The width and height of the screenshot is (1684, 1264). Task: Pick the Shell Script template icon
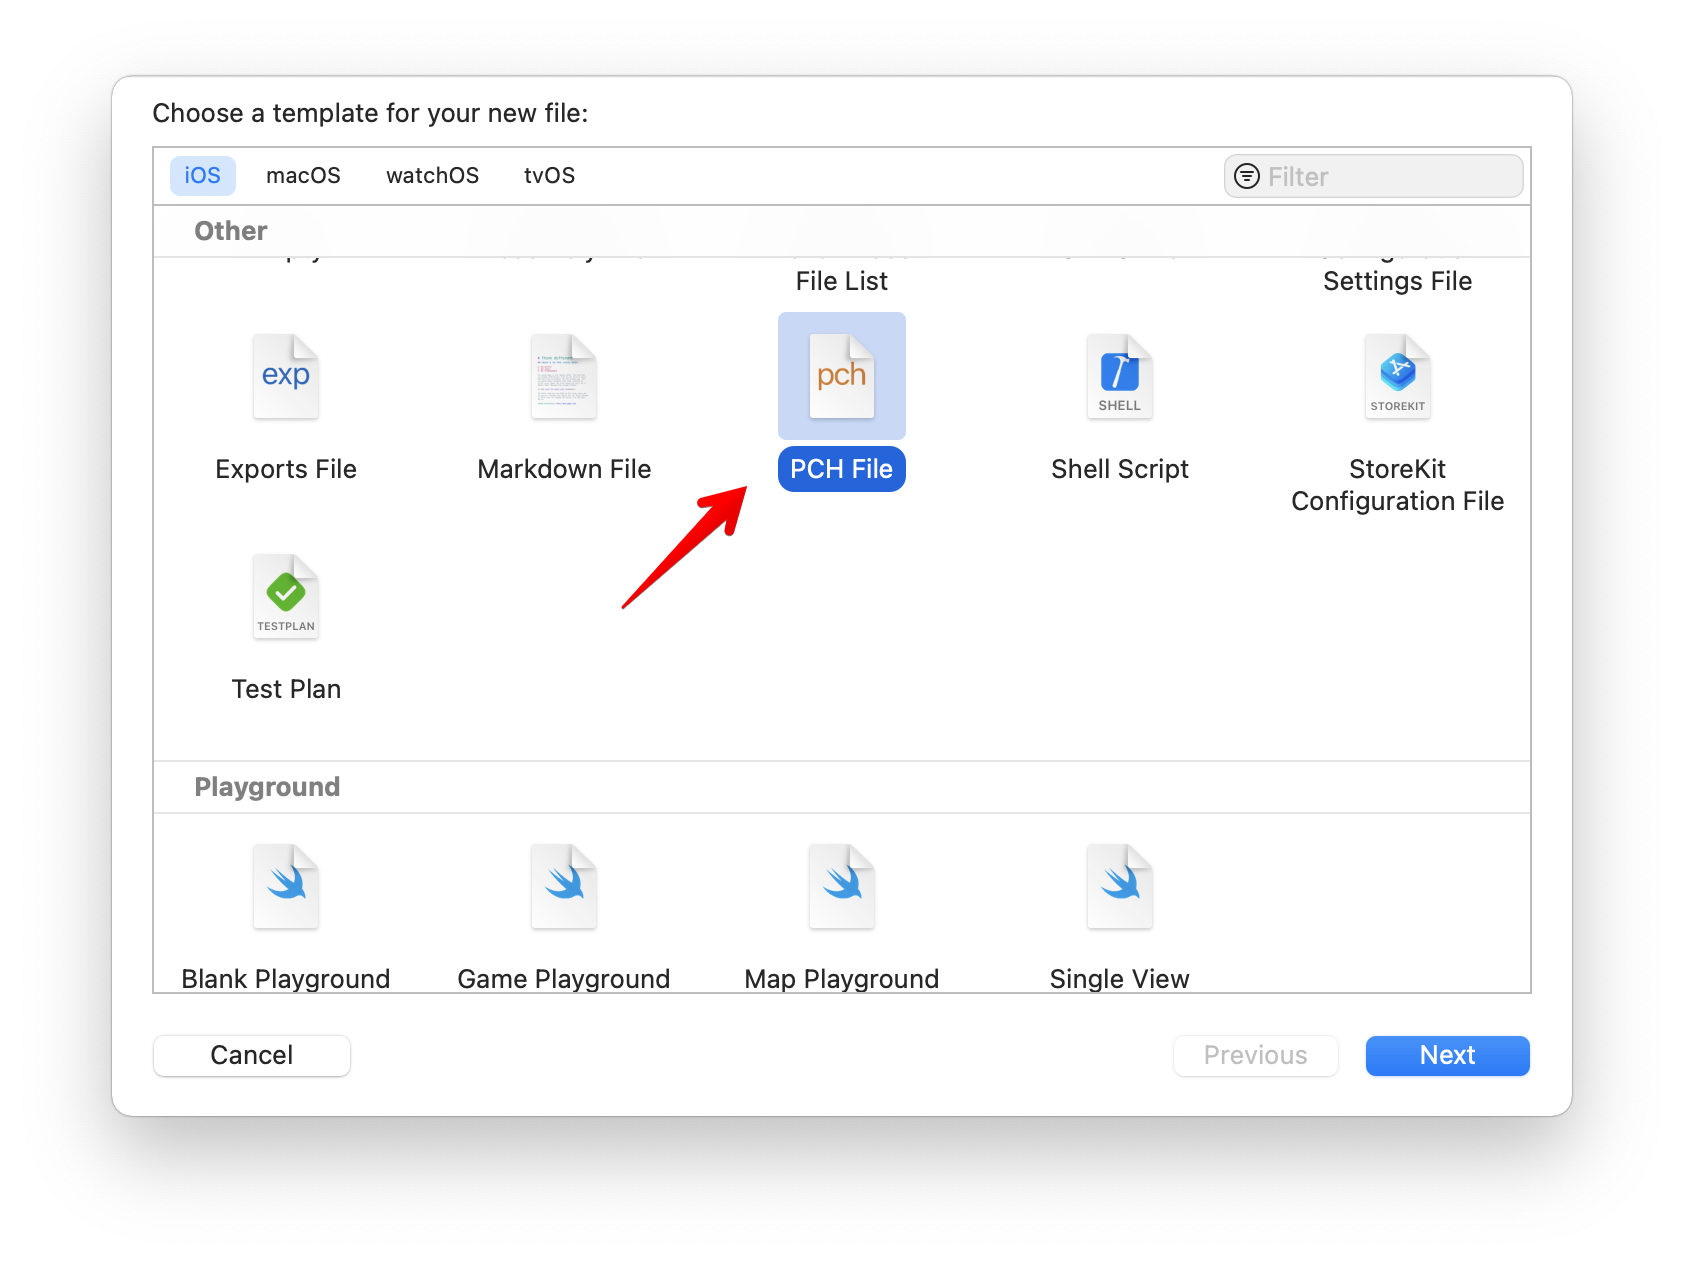tap(1120, 377)
